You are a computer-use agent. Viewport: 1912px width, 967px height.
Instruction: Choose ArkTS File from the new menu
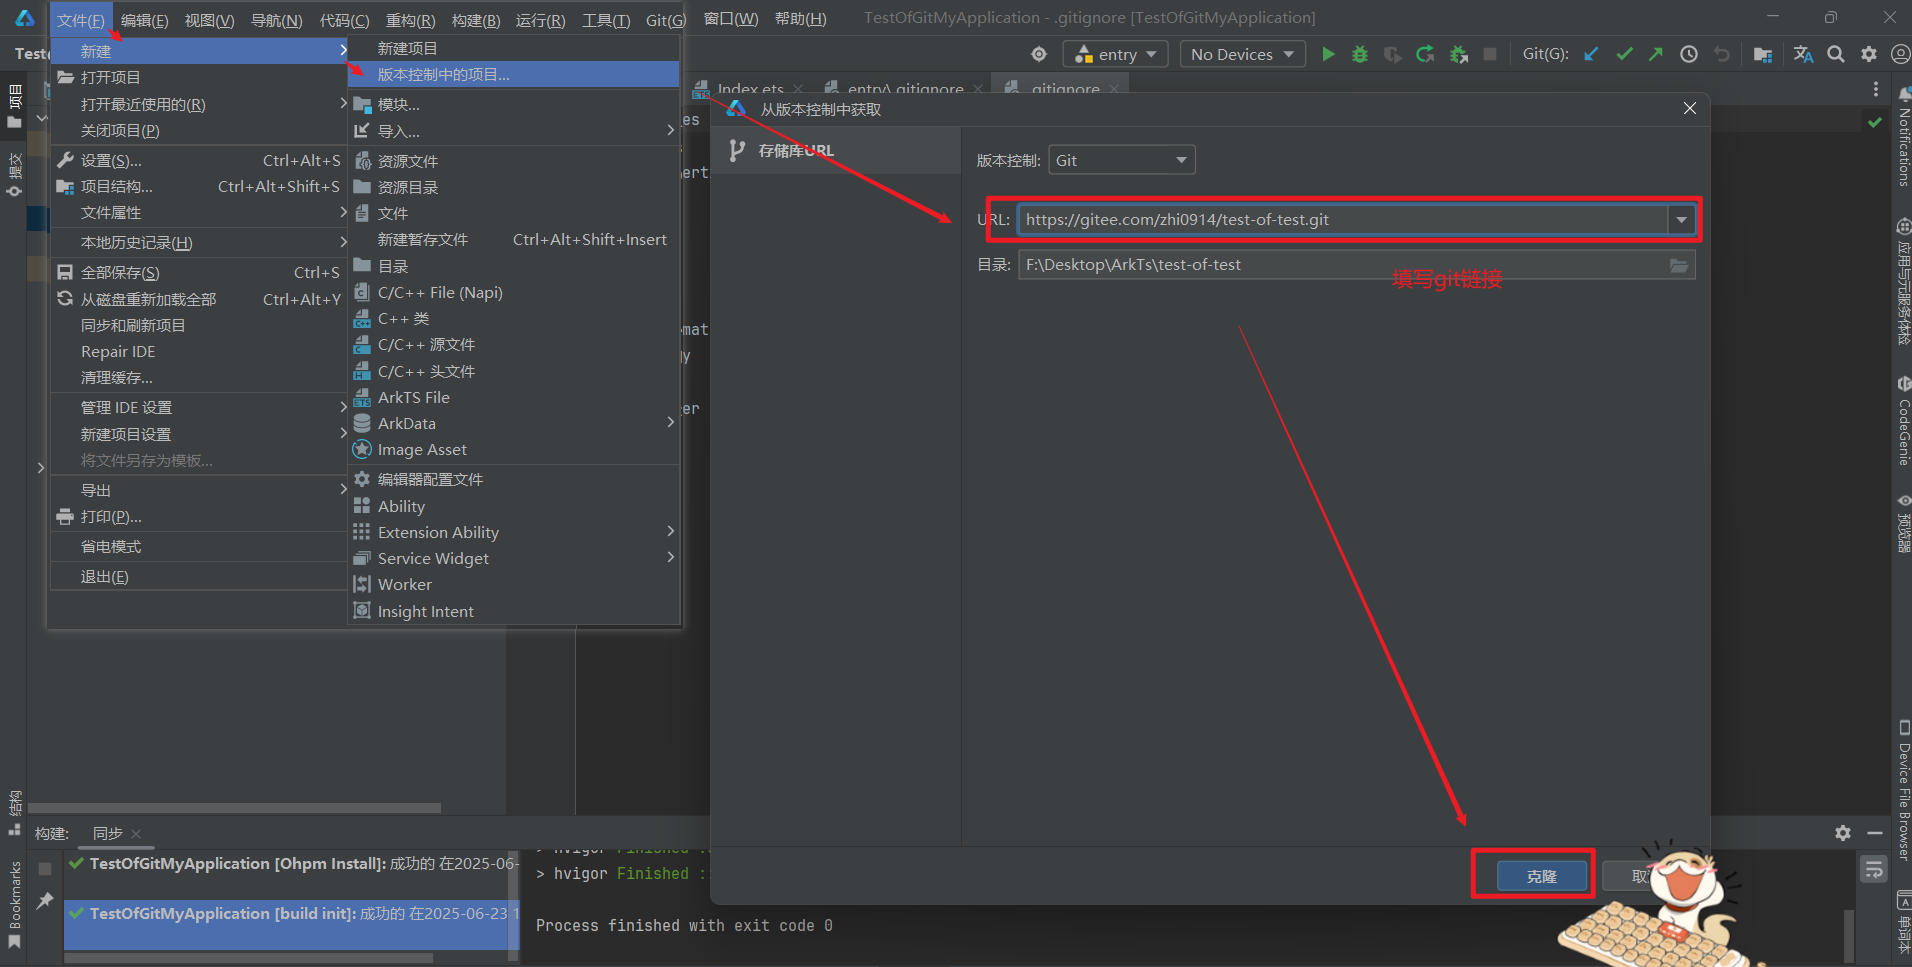(x=515, y=397)
